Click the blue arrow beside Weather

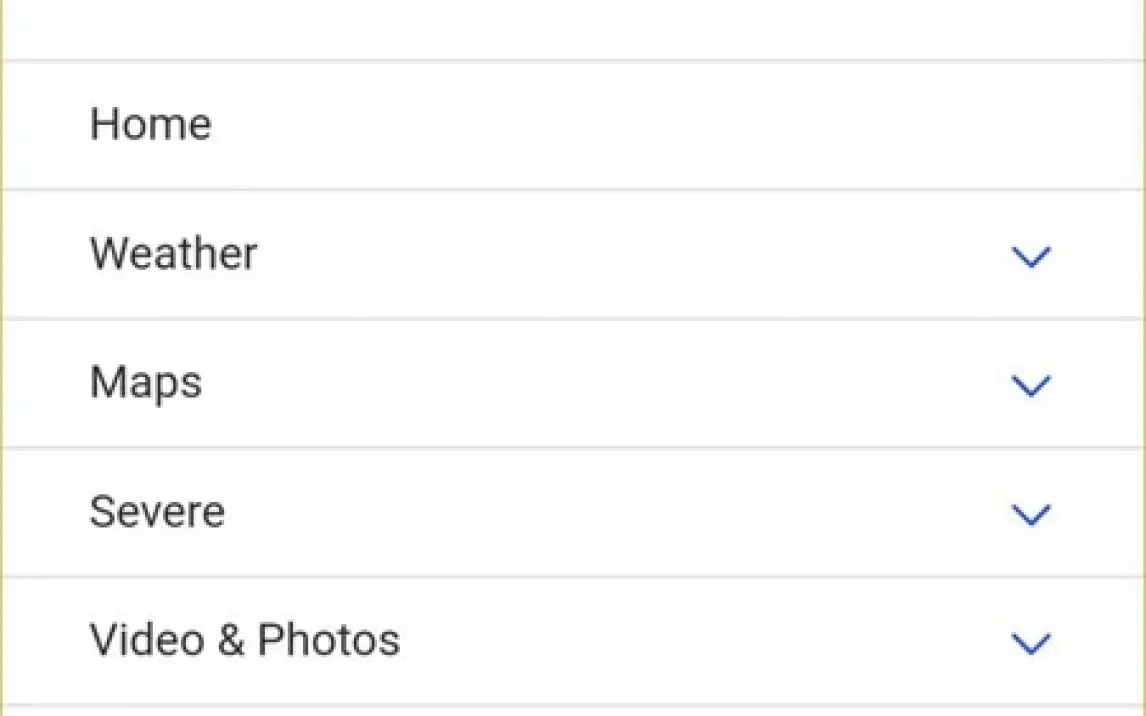click(x=1030, y=257)
